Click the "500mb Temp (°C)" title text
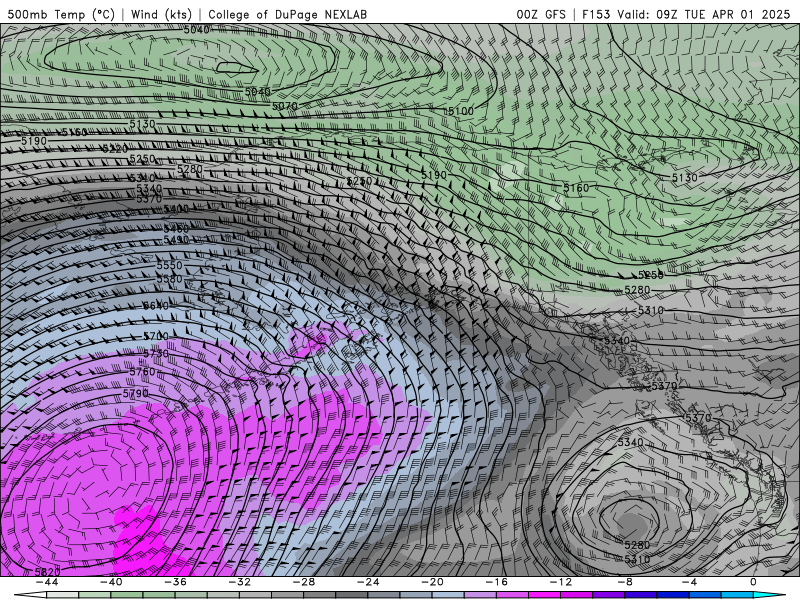Viewport: 800px width, 600px height. pos(61,14)
